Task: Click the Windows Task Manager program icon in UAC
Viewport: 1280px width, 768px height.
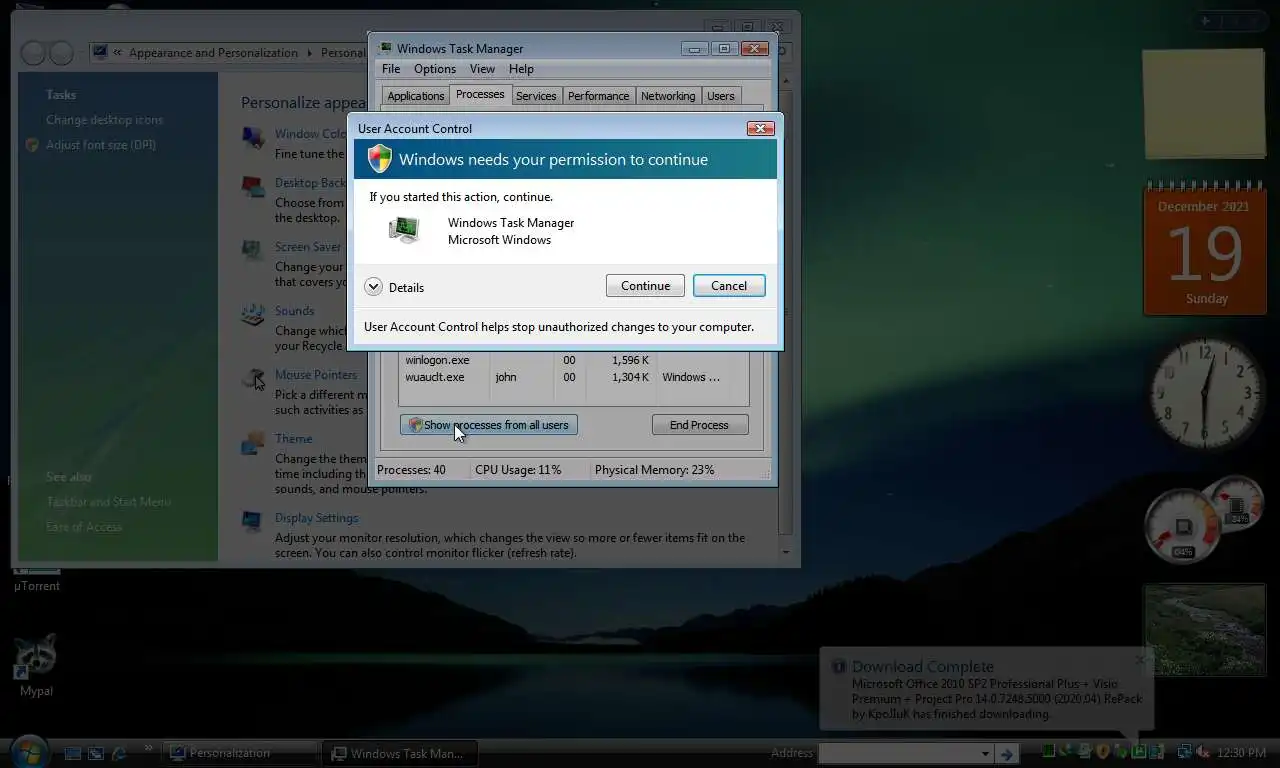Action: [404, 230]
